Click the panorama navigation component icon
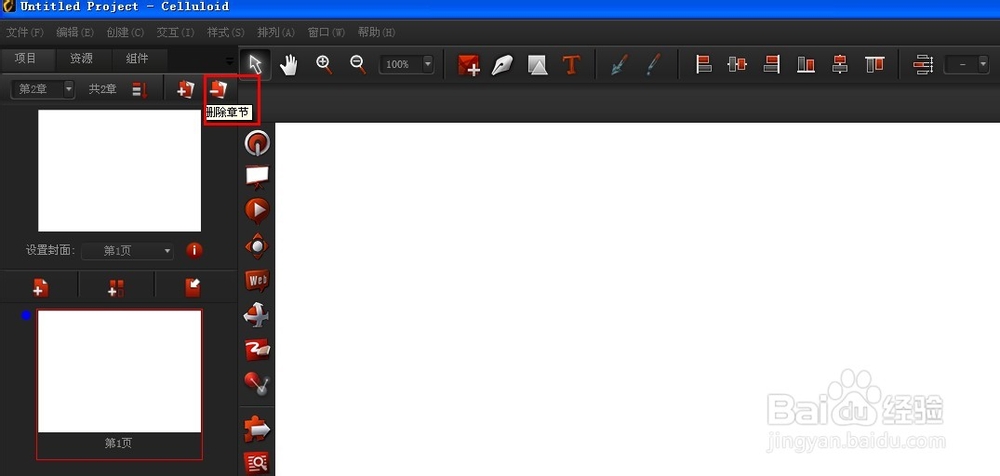Viewport: 1000px width, 476px height. 257,246
